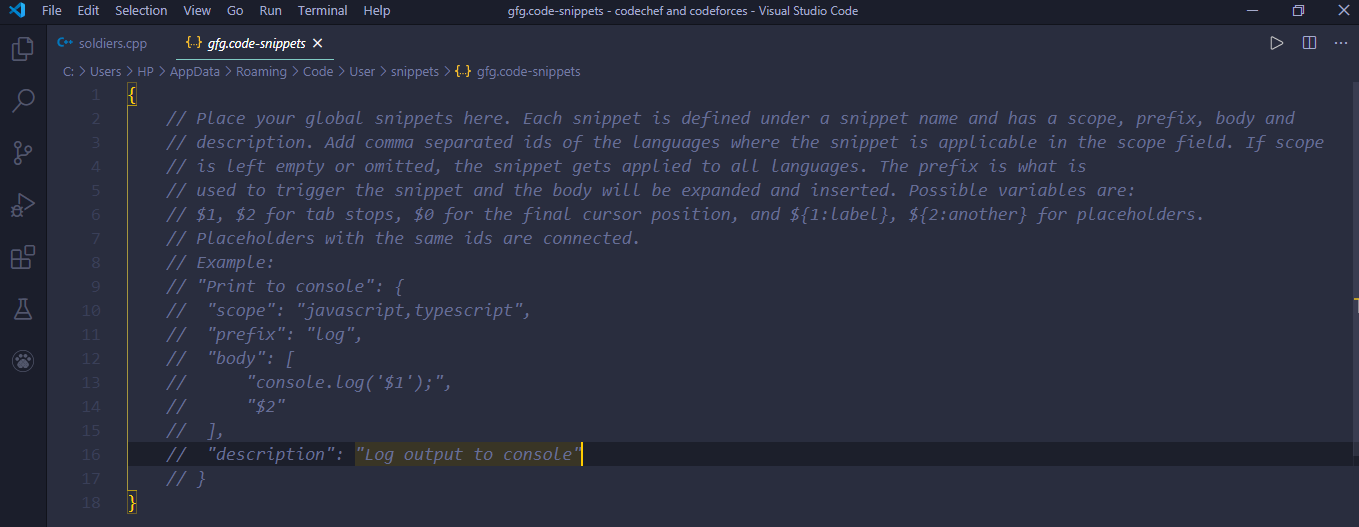Viewport: 1359px width, 527px height.
Task: Click the AppData breadcrumb folder
Action: pyautogui.click(x=196, y=72)
